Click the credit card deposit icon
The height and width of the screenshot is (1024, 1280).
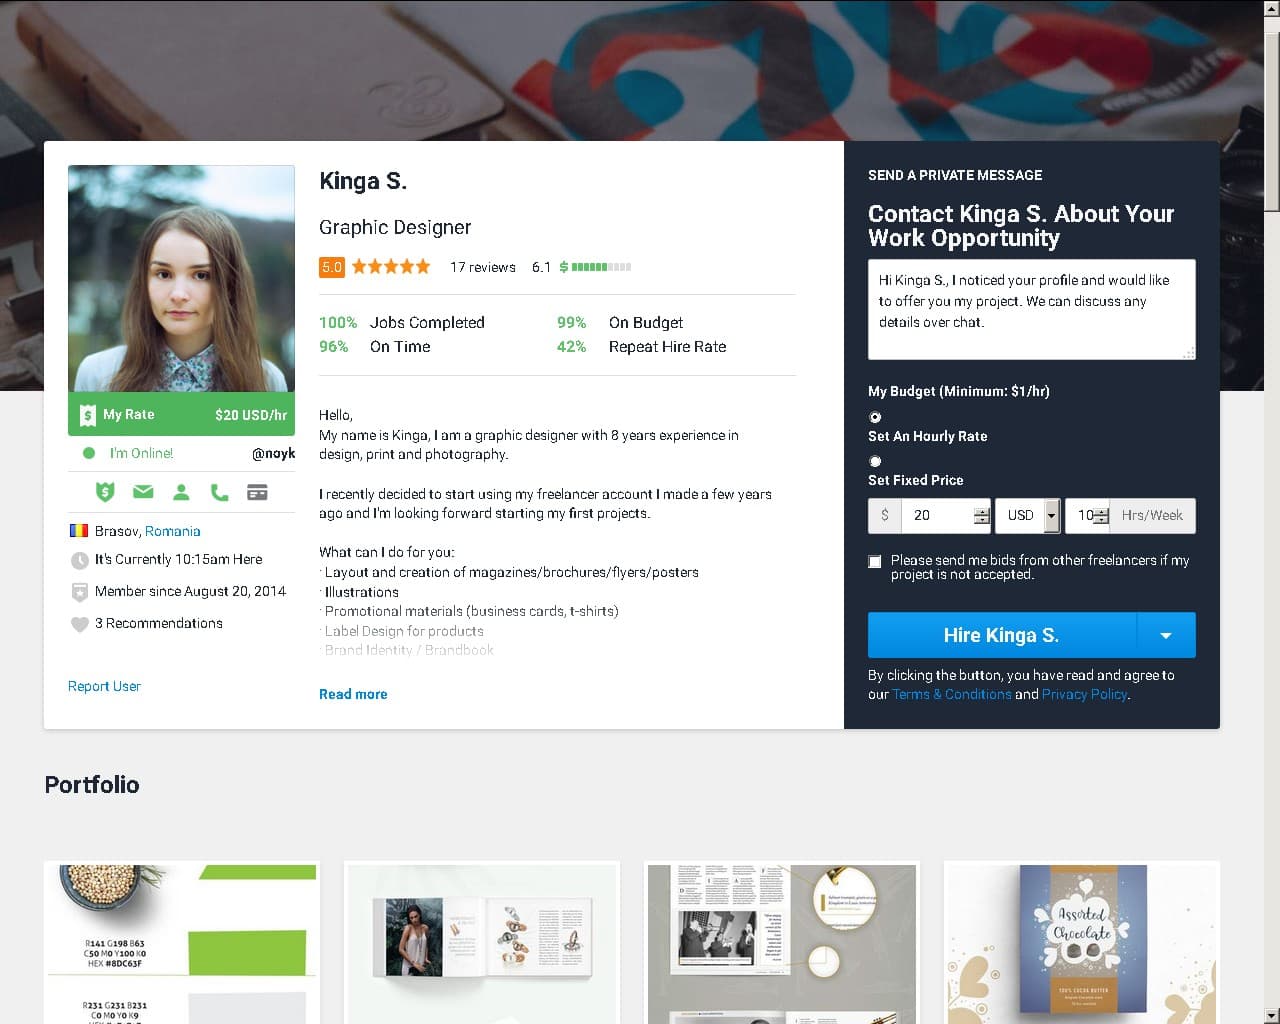[x=257, y=492]
